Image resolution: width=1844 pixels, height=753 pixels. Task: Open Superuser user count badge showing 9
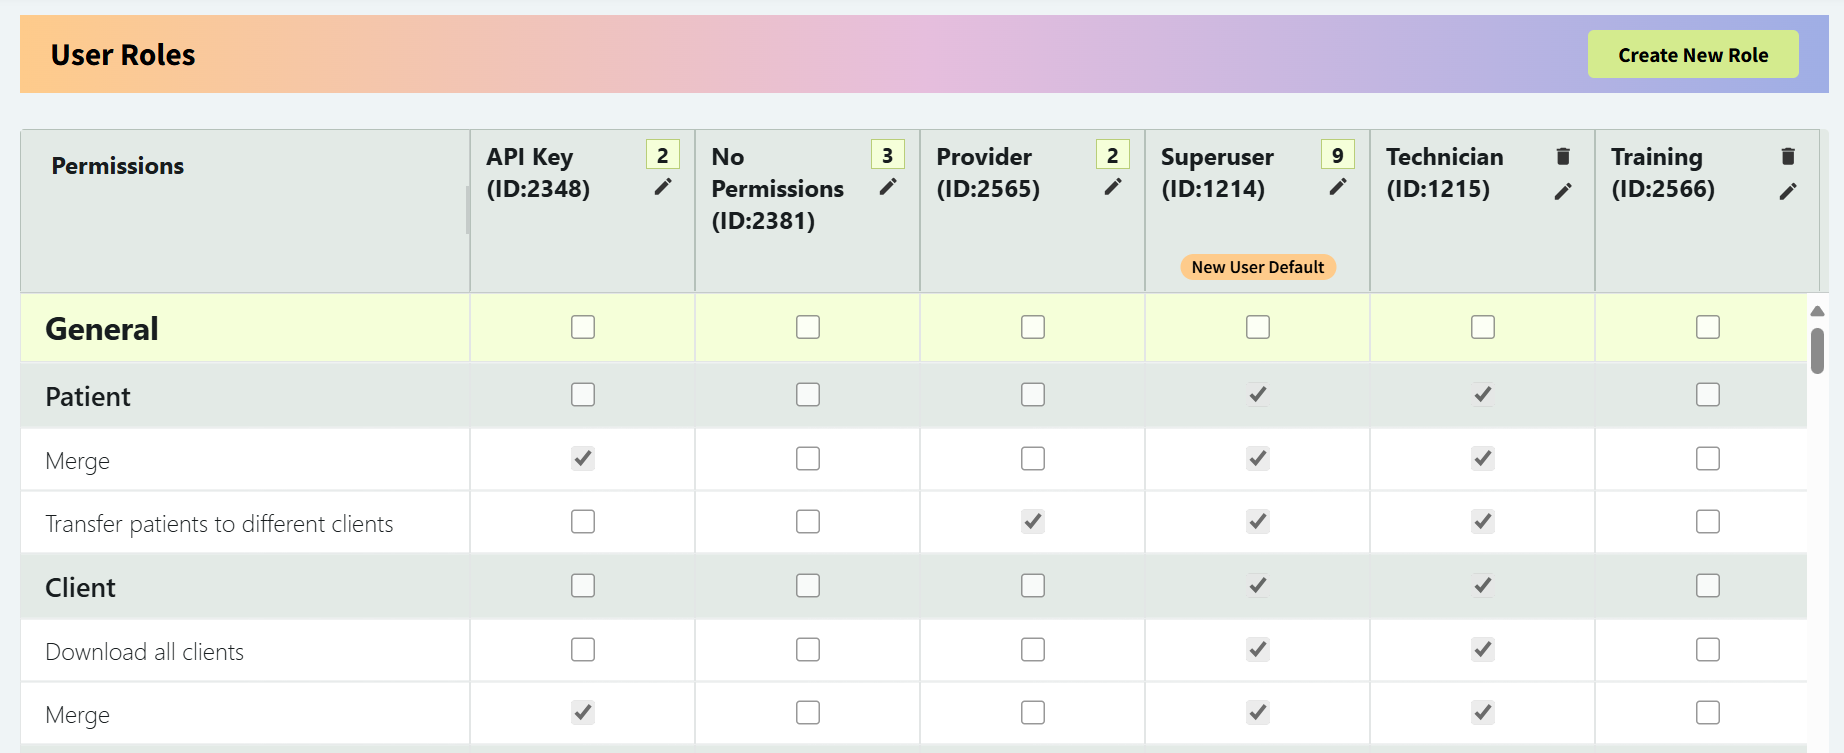(x=1337, y=155)
